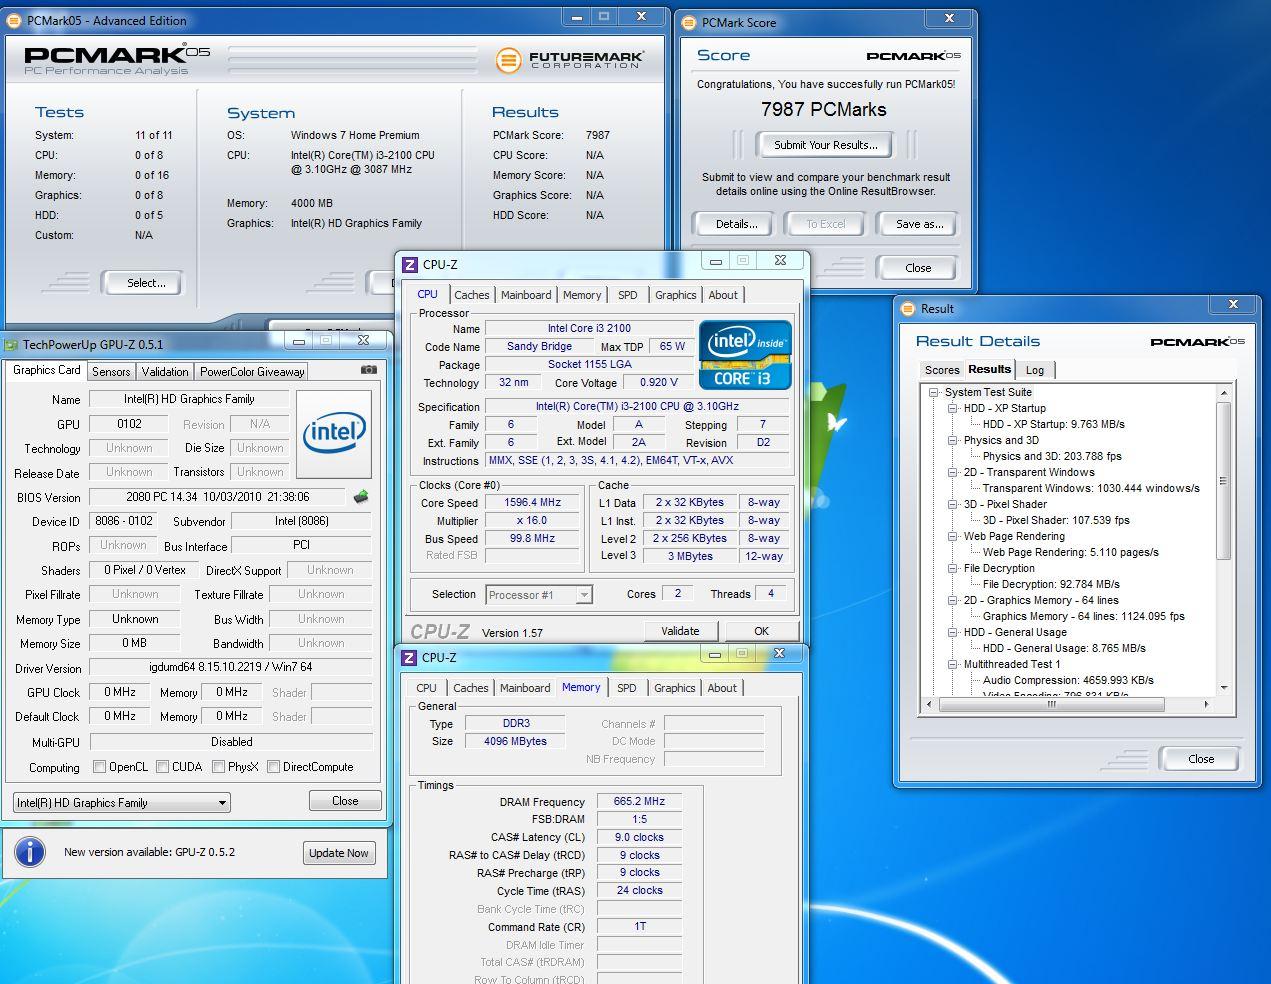Click the CPU-Z icon of the Memory tab window
The image size is (1271, 984).
409,657
